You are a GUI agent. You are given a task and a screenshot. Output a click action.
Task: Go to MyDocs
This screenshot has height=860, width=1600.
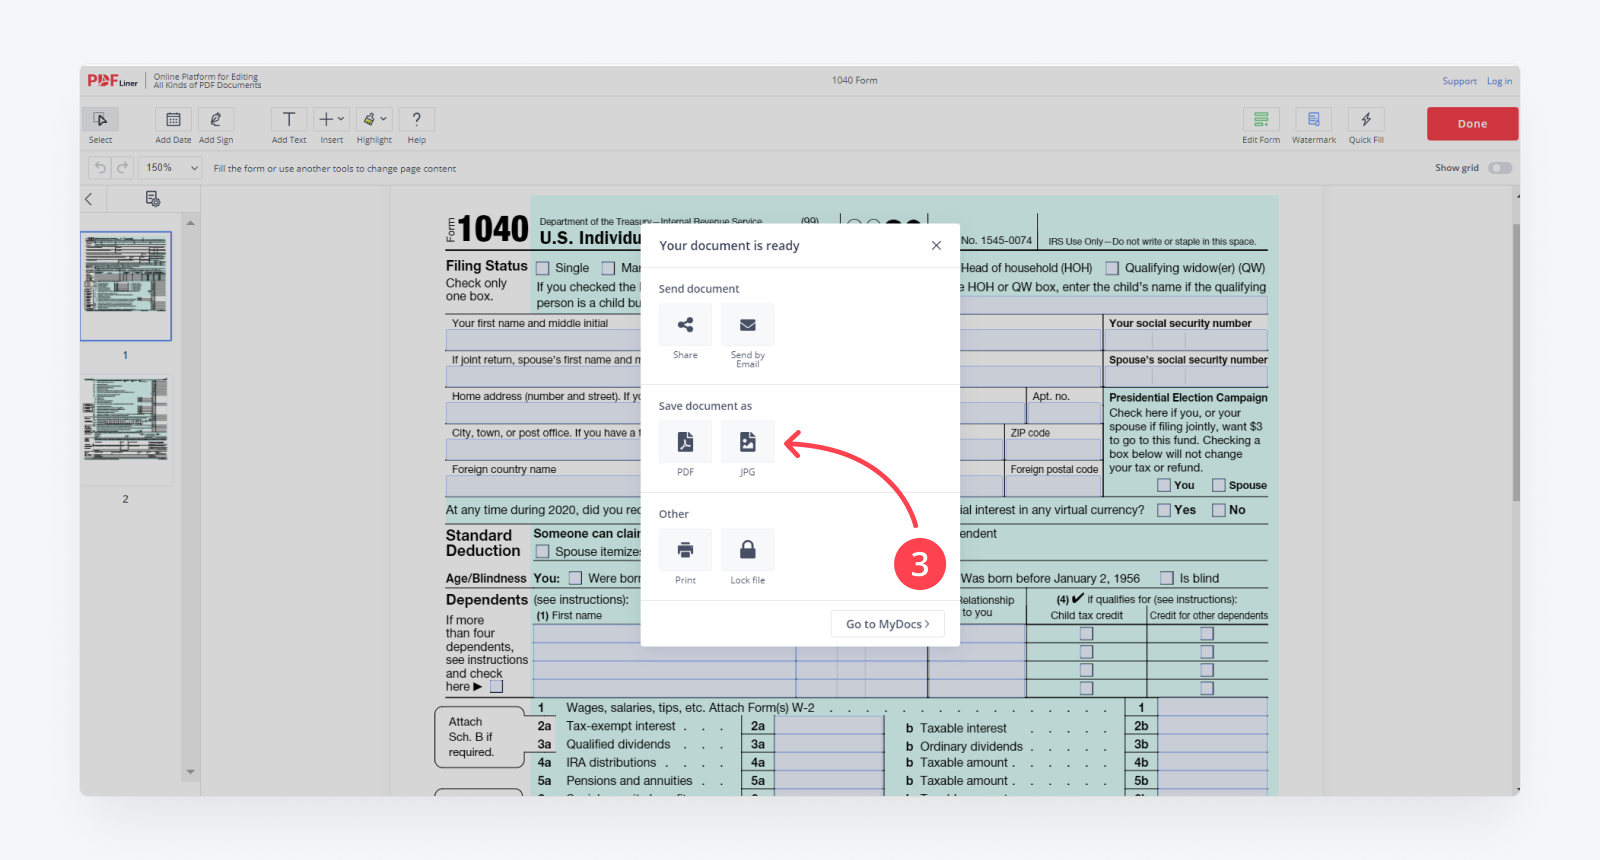(x=887, y=624)
